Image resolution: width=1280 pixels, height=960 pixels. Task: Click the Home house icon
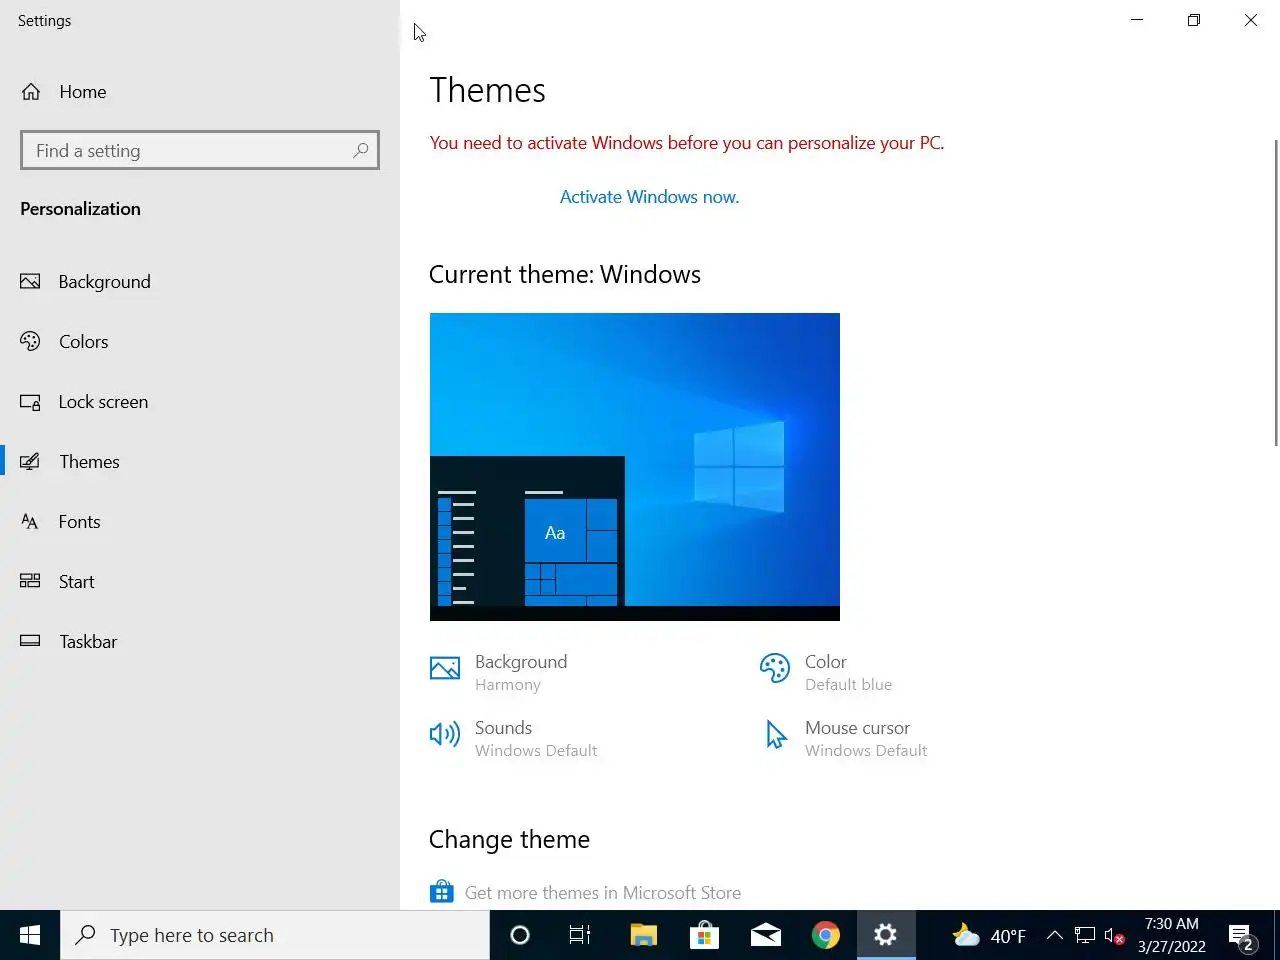click(31, 92)
